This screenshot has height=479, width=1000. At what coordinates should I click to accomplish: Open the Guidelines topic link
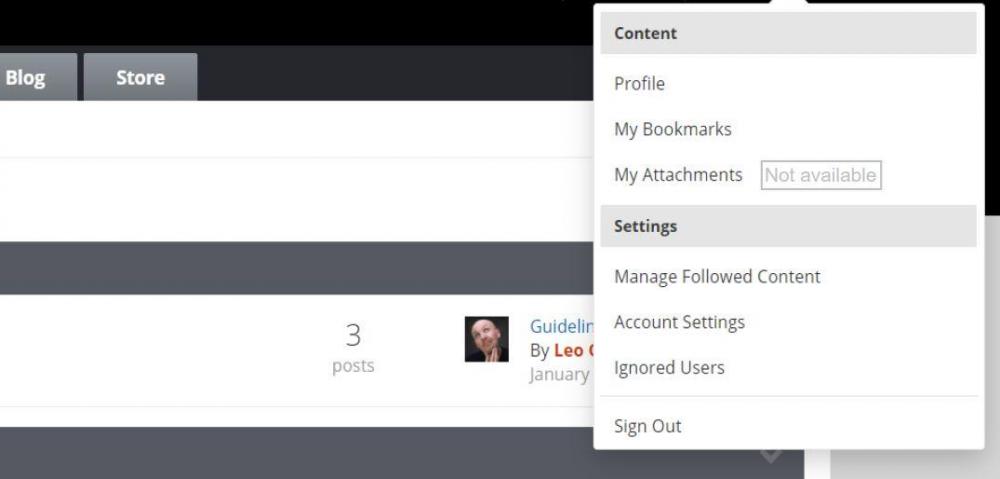[x=562, y=326]
